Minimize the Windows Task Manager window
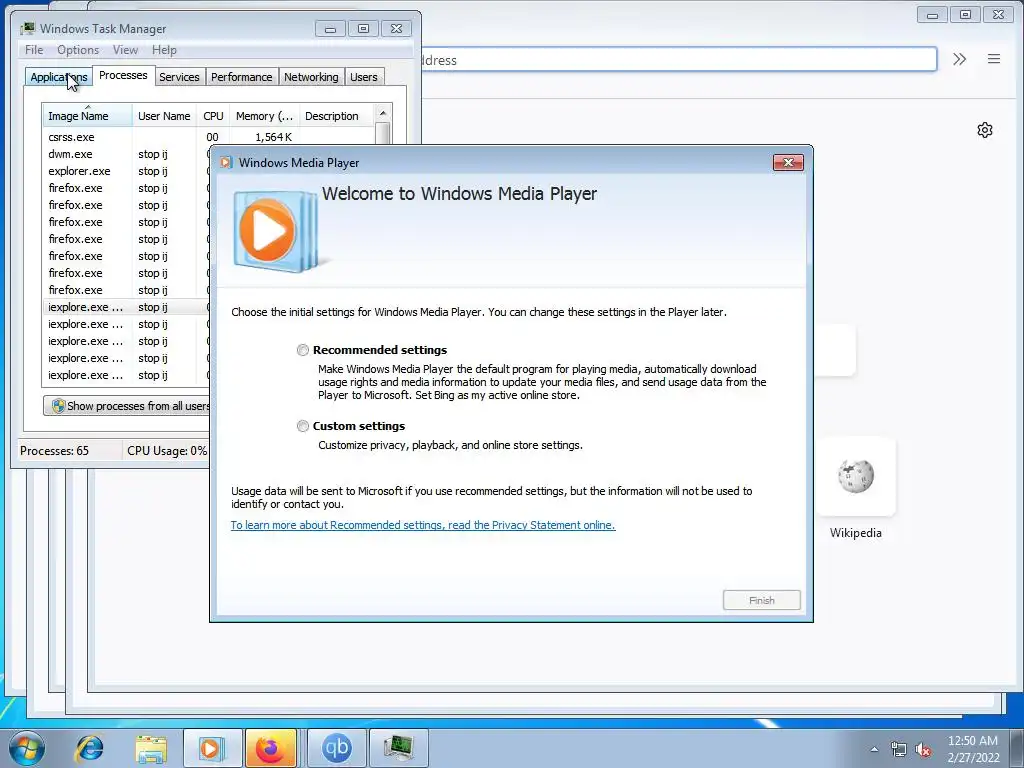This screenshot has height=768, width=1024. point(330,29)
